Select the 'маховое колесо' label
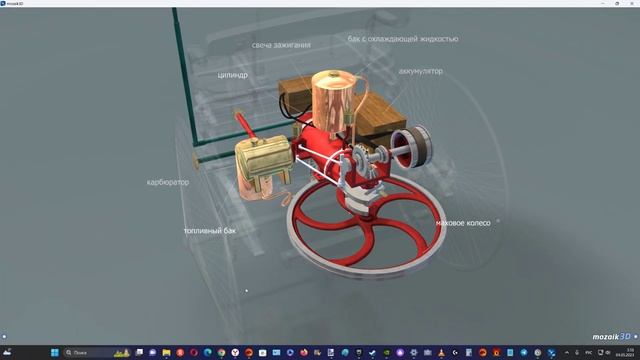Image resolution: width=640 pixels, height=360 pixels. pyautogui.click(x=463, y=223)
